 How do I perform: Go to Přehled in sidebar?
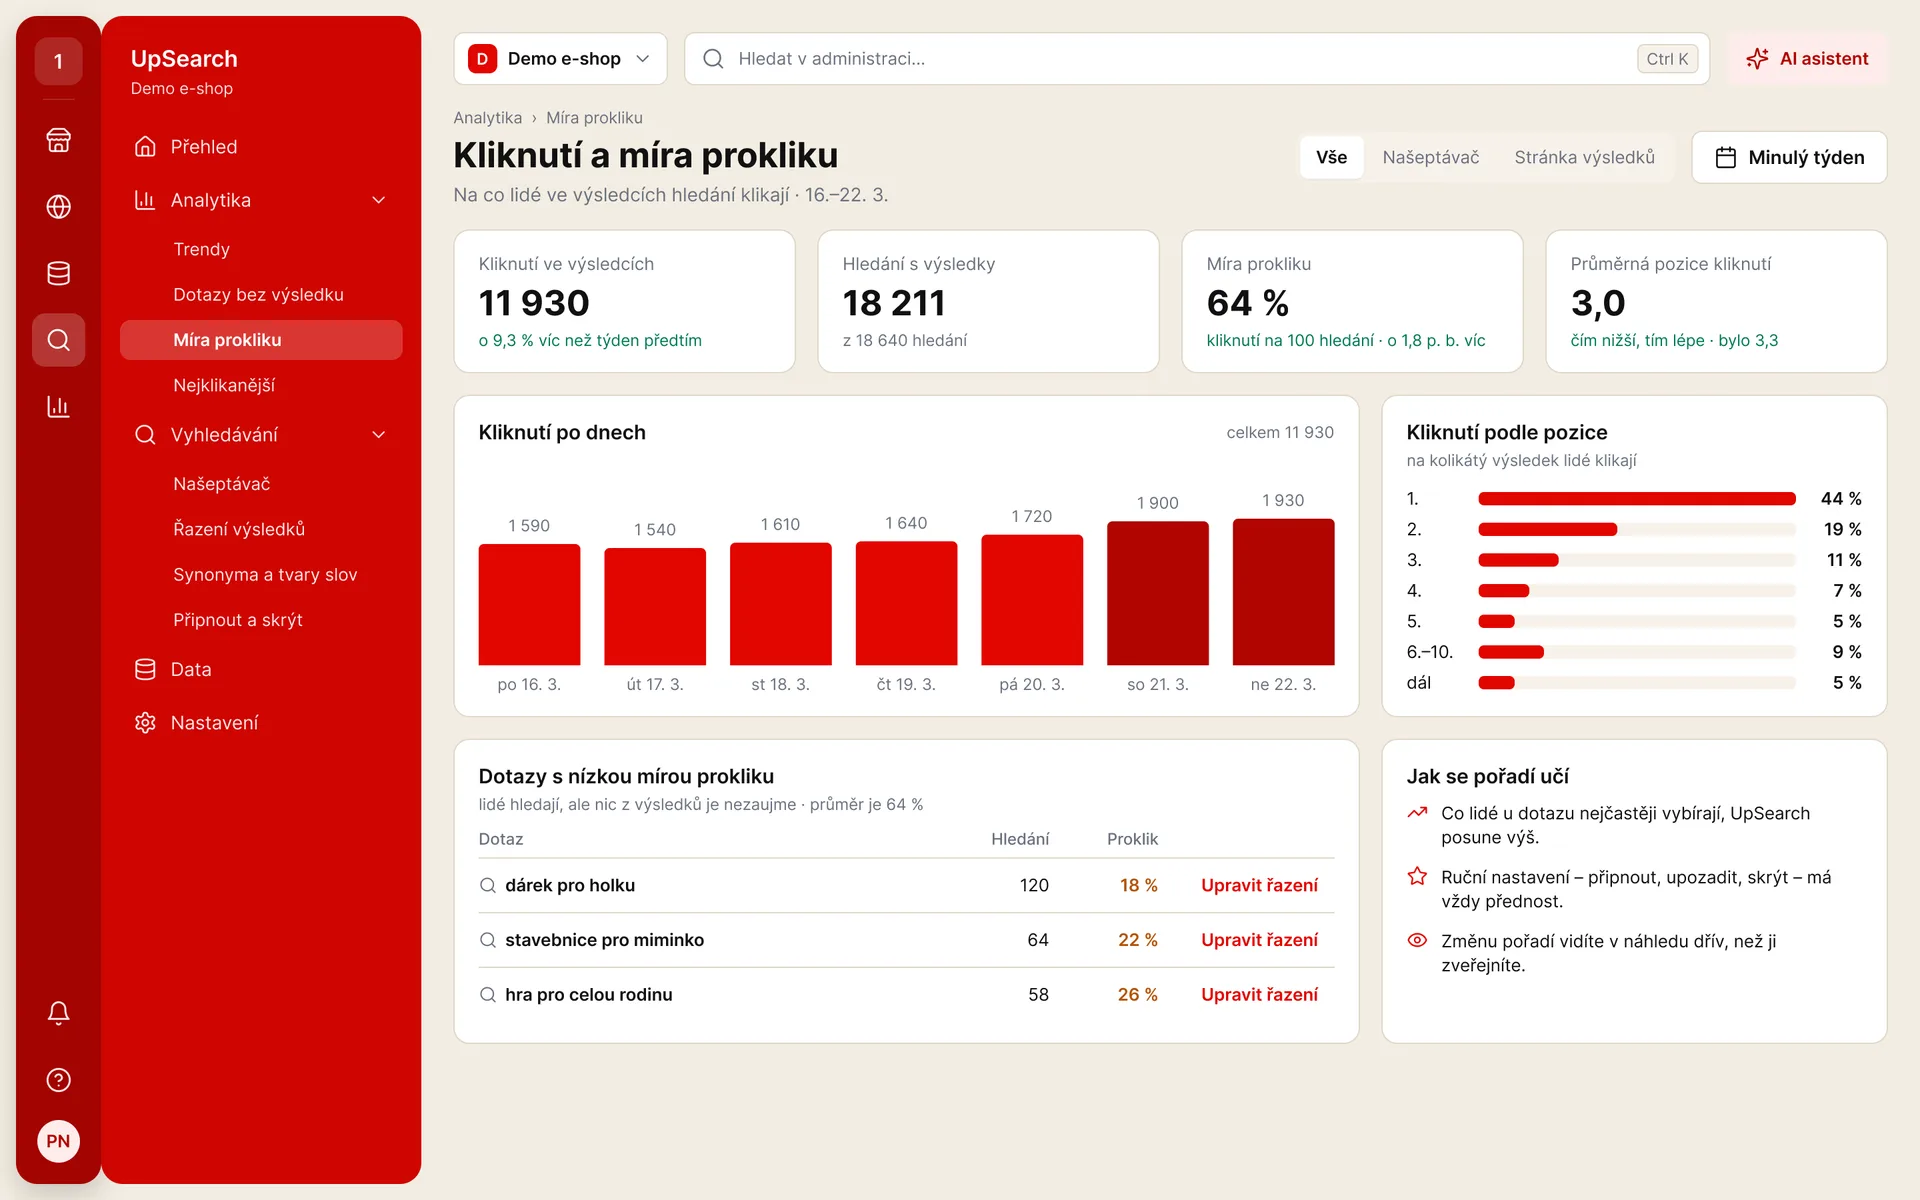click(261, 146)
